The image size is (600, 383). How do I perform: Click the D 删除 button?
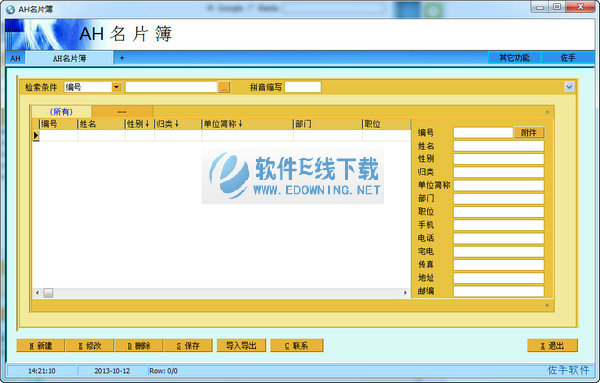point(139,346)
